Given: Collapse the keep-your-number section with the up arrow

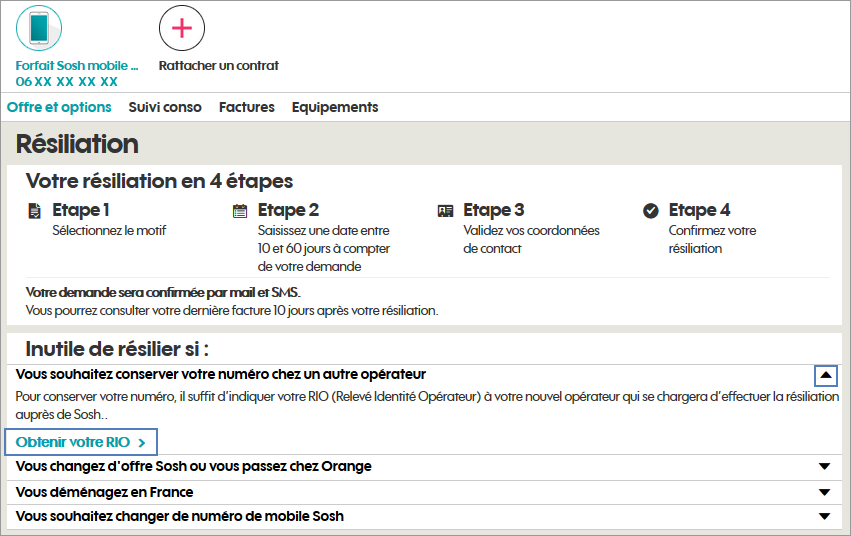Looking at the screenshot, I should tap(825, 375).
